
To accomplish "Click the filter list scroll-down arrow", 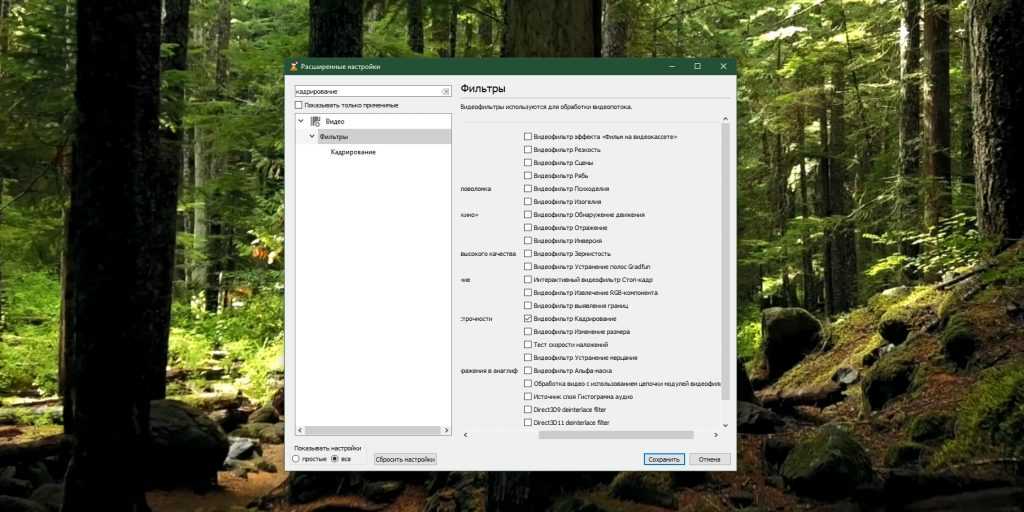I will click(726, 423).
